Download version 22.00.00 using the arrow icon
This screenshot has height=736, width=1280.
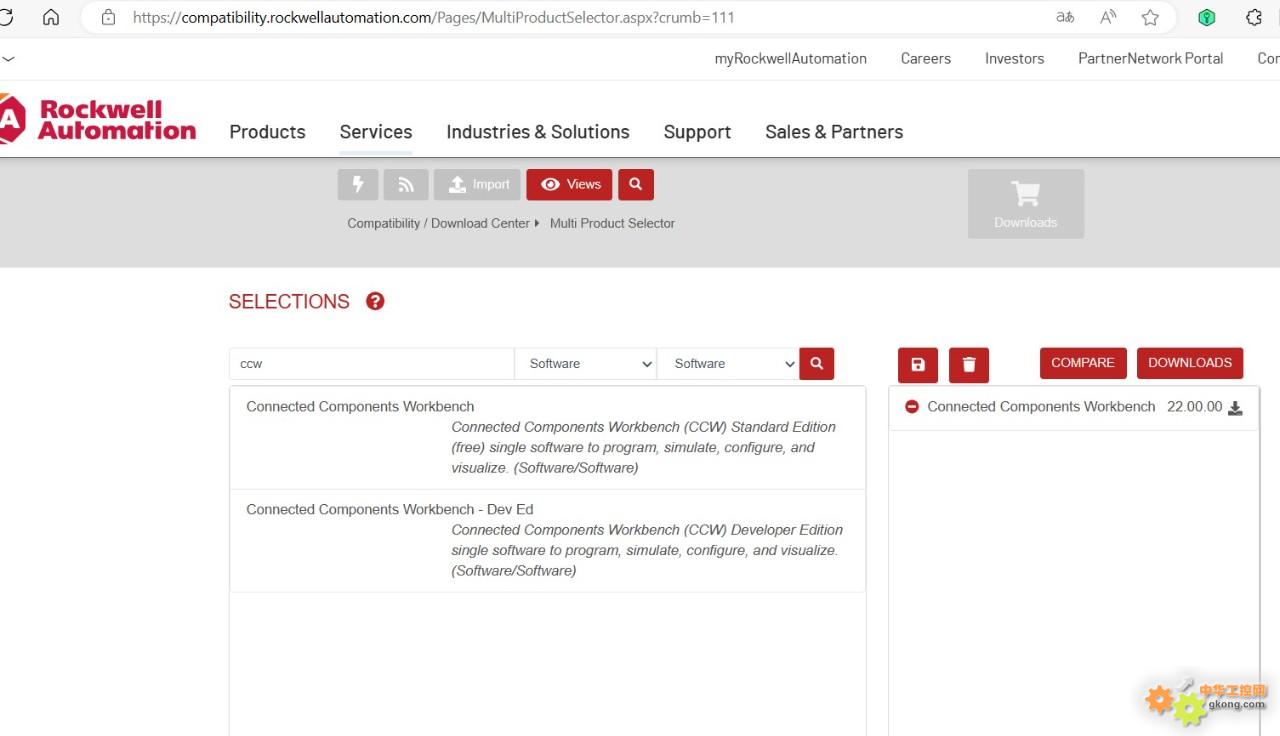coord(1235,408)
